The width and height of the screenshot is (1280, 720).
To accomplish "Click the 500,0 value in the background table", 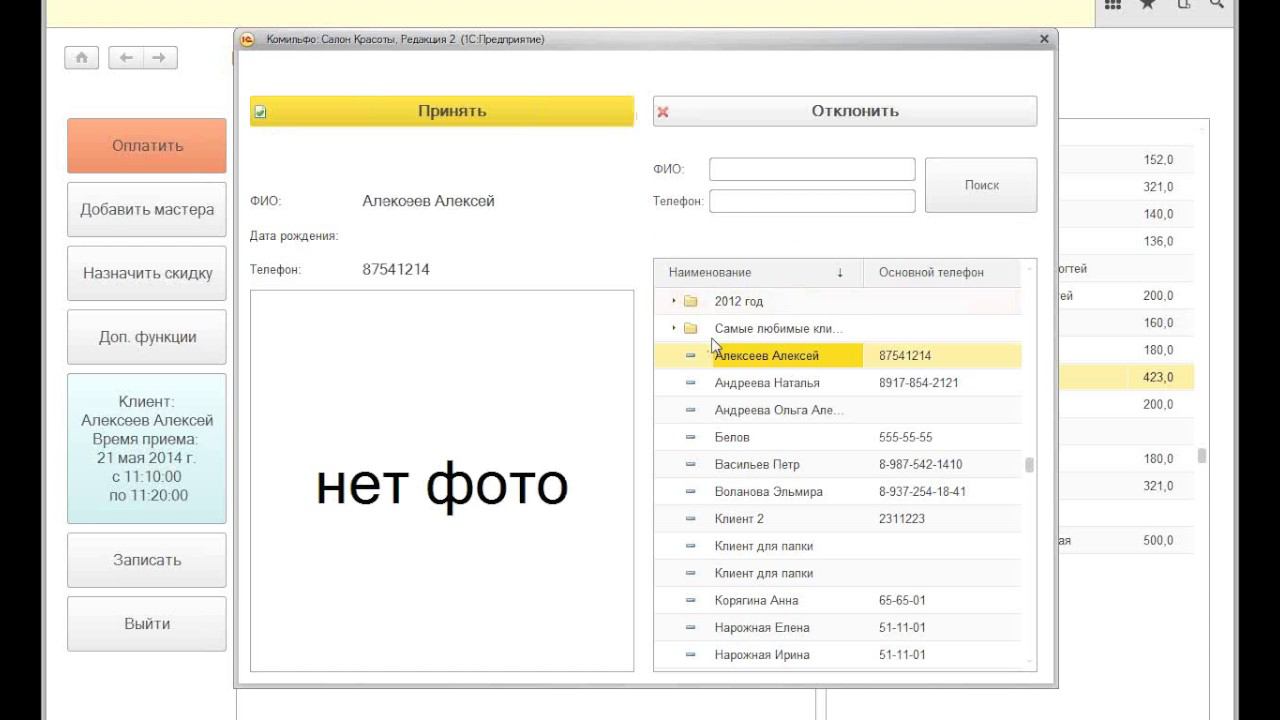I will (x=1158, y=540).
